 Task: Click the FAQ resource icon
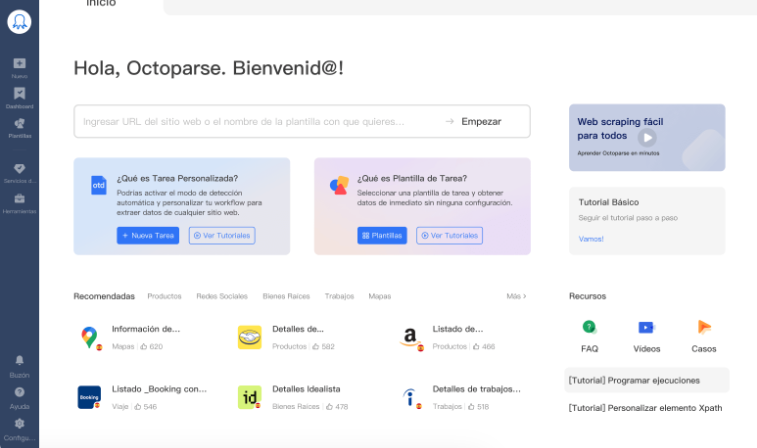pos(589,327)
